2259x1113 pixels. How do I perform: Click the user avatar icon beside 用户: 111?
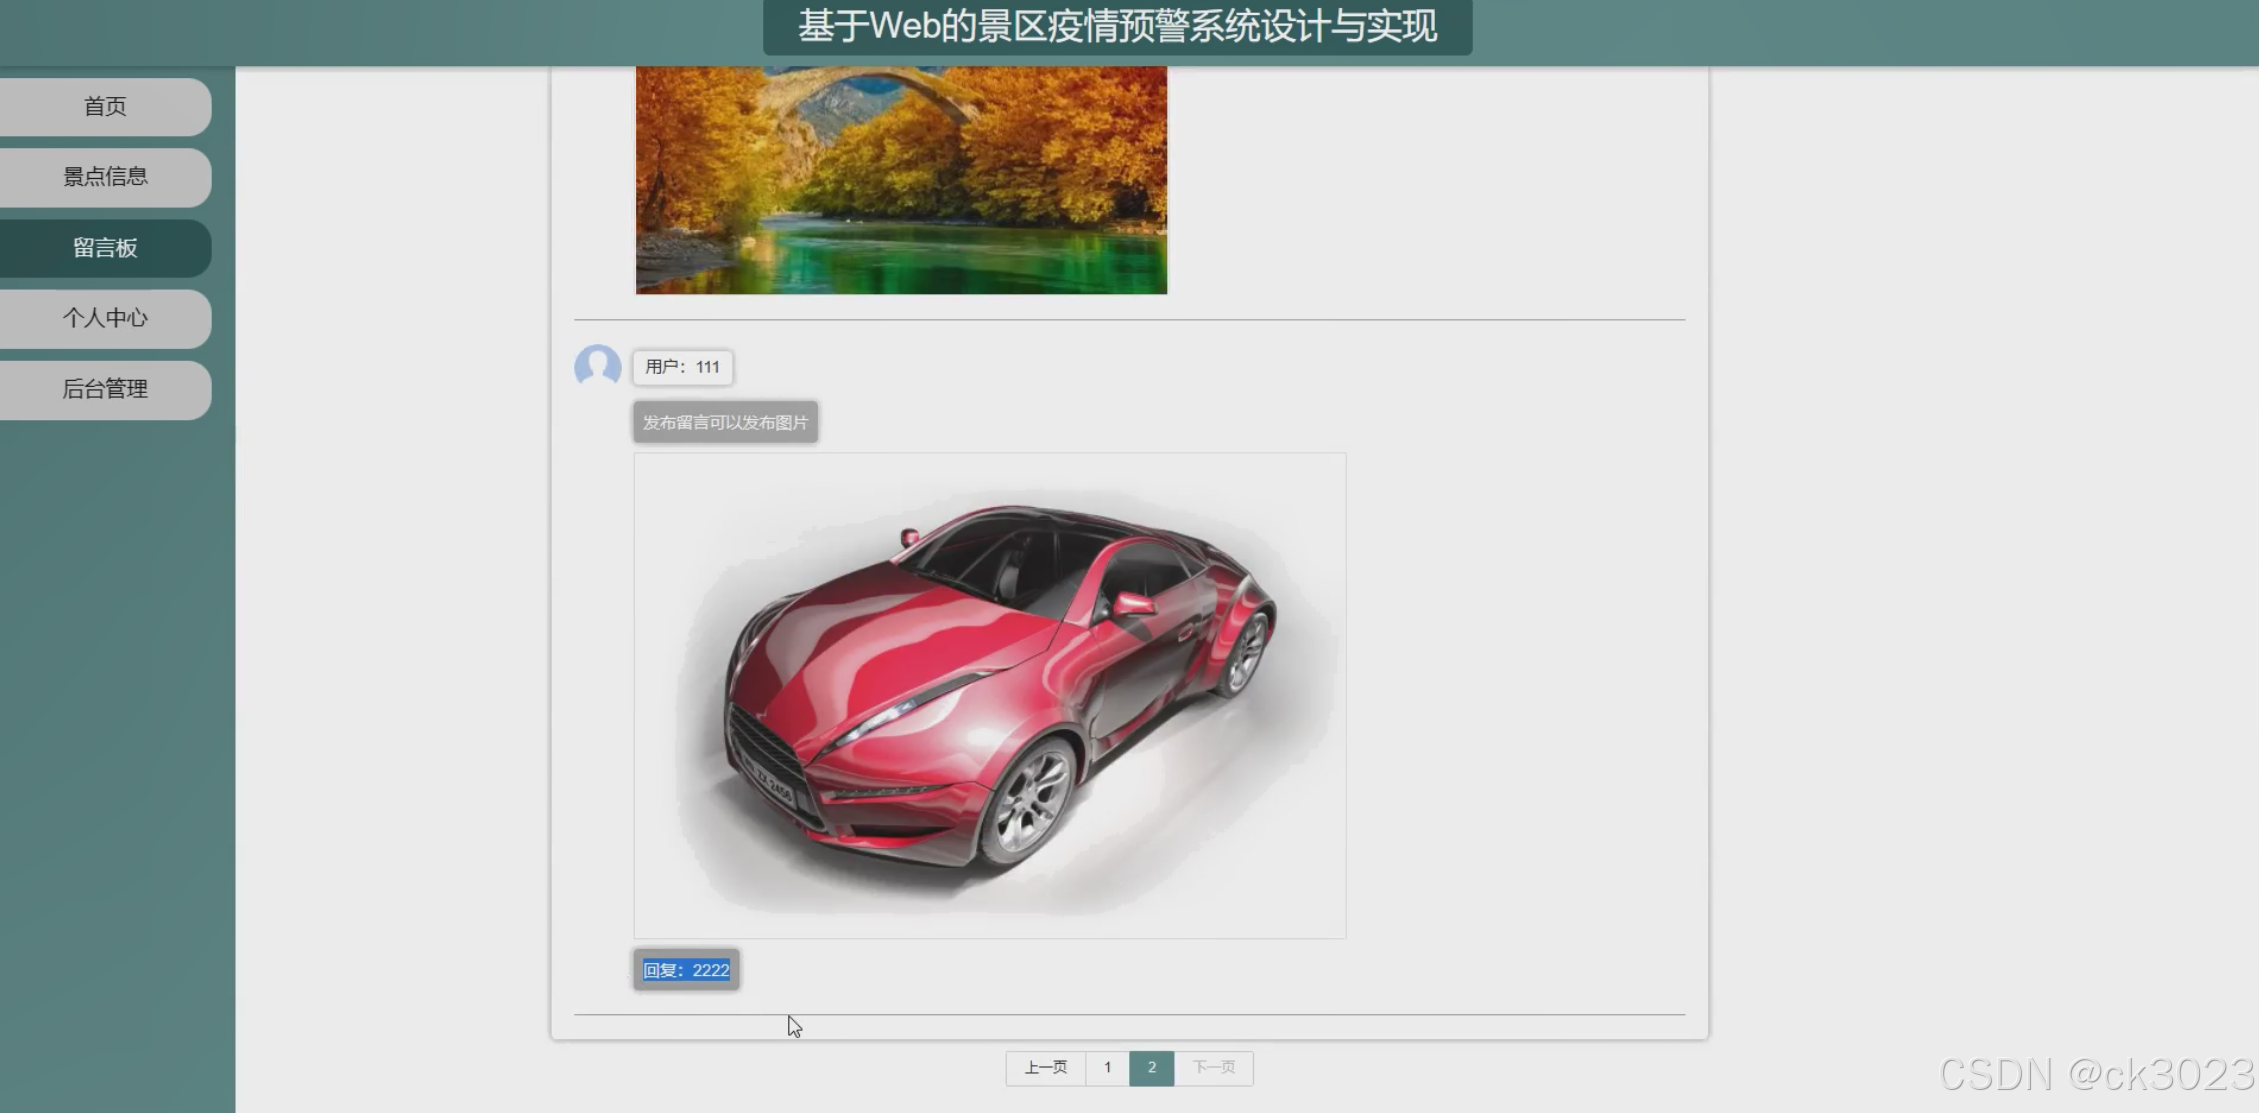pyautogui.click(x=597, y=366)
